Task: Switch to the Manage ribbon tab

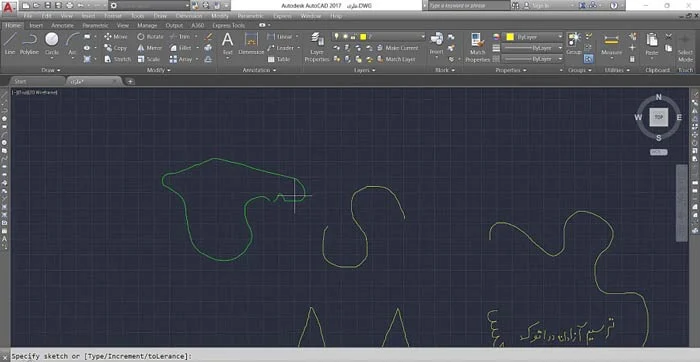Action: point(147,25)
